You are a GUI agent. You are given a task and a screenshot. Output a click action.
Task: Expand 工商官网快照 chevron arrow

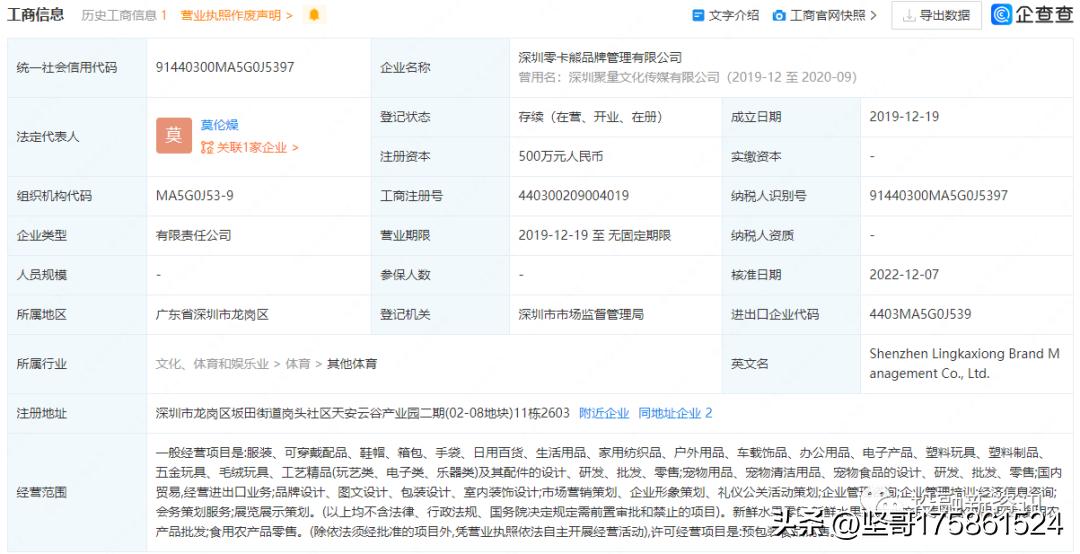tap(874, 15)
